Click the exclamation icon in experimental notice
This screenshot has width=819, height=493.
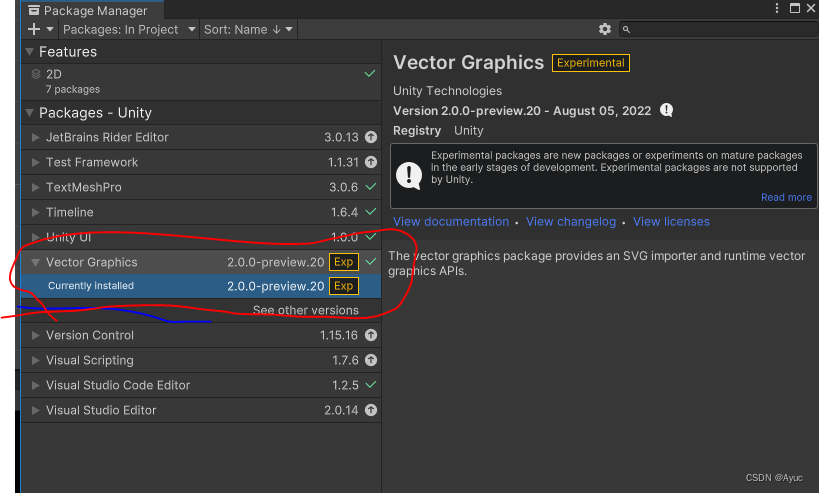point(409,175)
